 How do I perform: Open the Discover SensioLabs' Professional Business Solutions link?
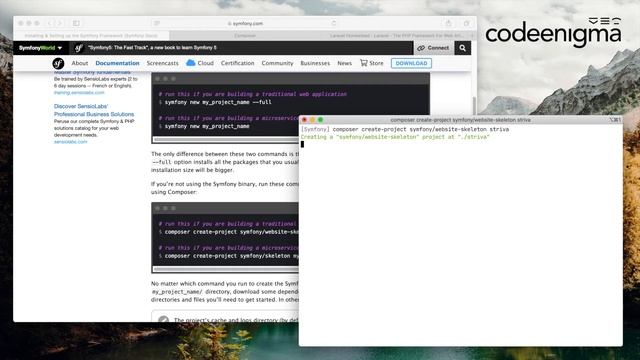tap(94, 110)
